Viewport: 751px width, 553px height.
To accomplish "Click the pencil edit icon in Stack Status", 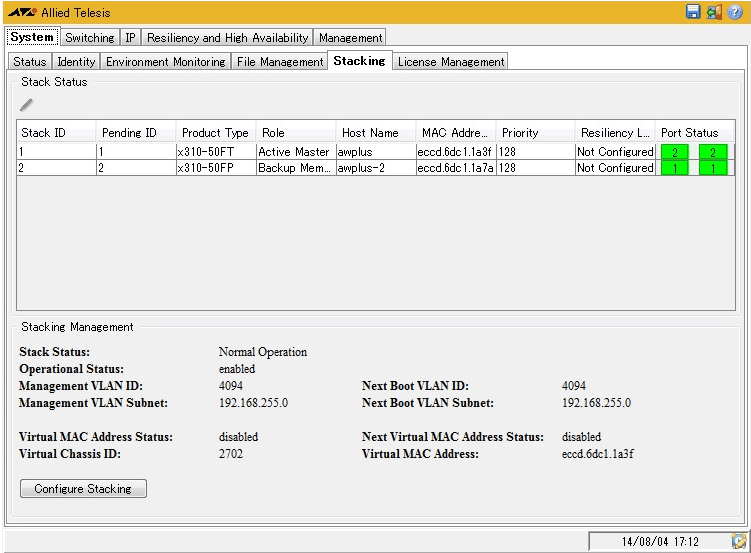I will tap(27, 104).
